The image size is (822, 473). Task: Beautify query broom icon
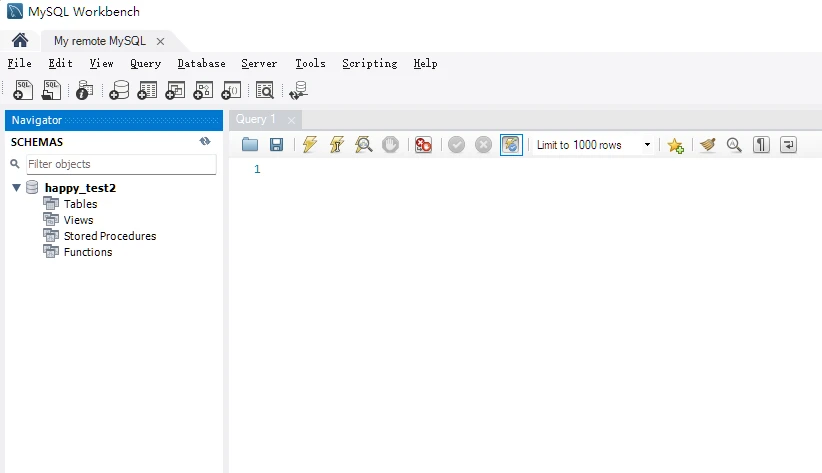pyautogui.click(x=708, y=144)
